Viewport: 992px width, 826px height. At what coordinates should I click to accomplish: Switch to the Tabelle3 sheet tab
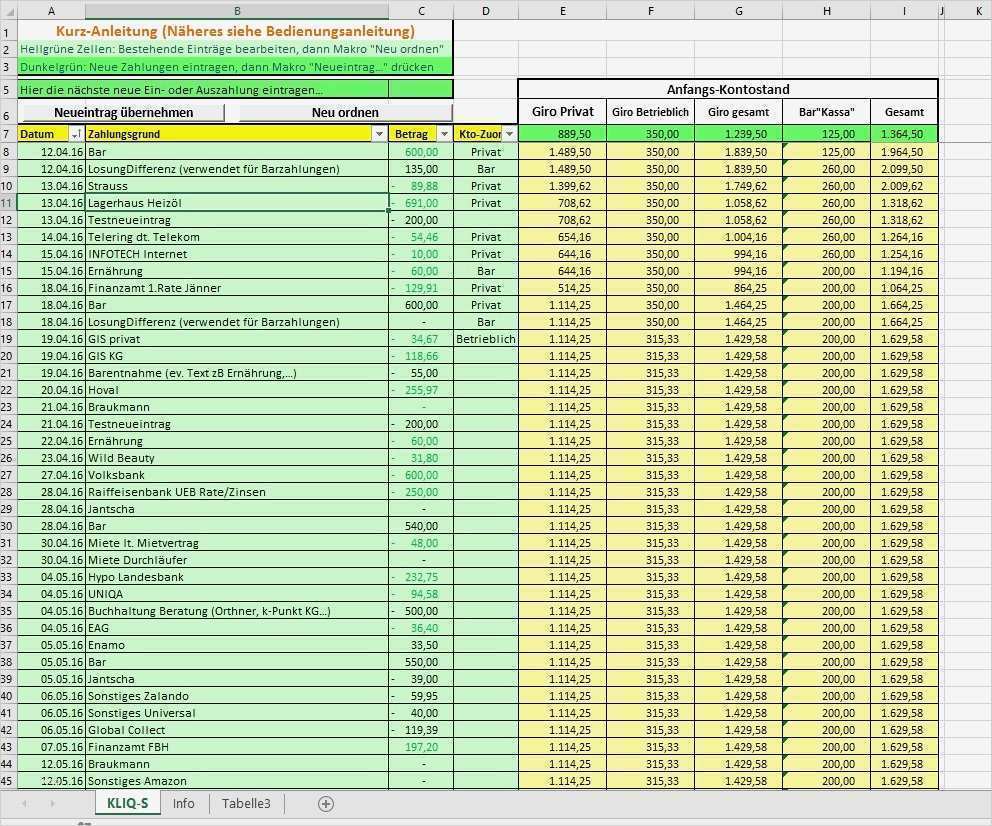246,803
